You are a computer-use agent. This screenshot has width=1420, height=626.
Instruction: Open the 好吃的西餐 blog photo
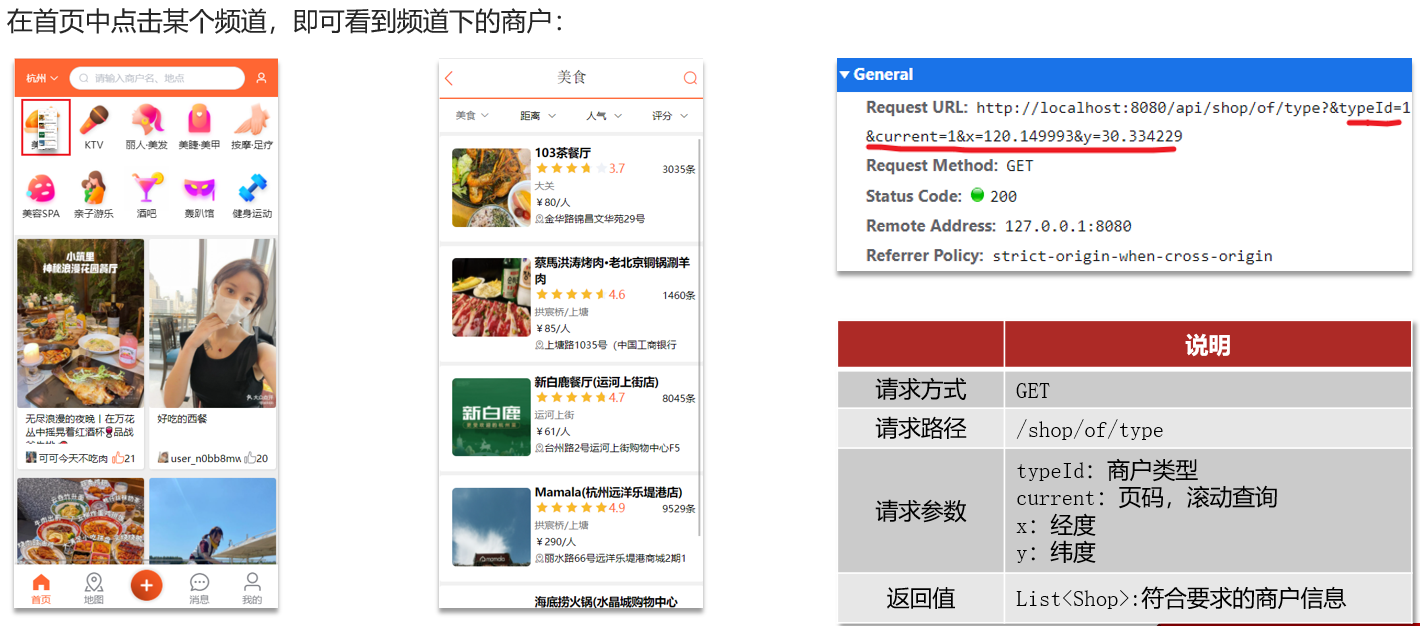point(212,323)
